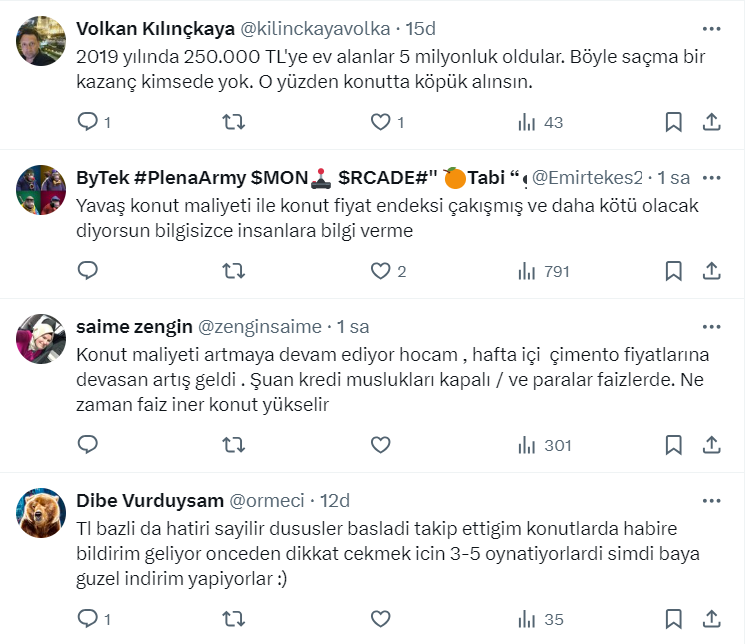Share saime zengin's tweet
The height and width of the screenshot is (644, 748).
pyautogui.click(x=712, y=445)
